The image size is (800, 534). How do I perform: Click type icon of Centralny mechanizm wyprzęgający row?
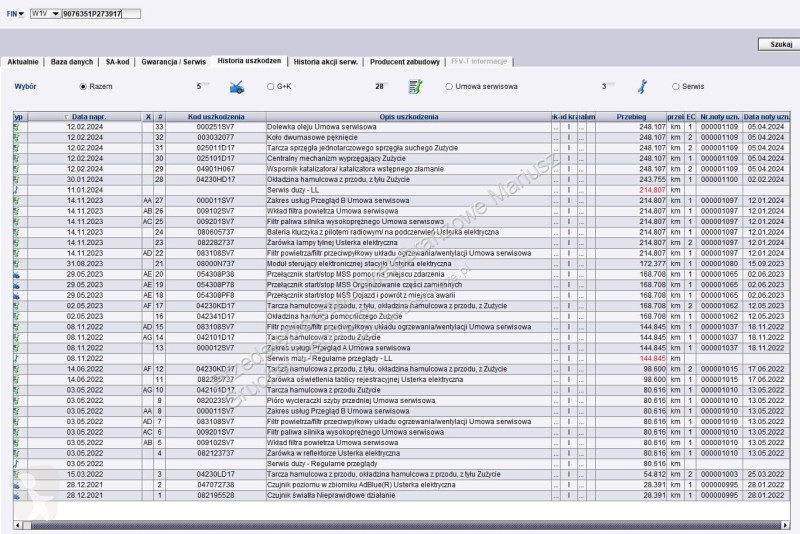click(x=16, y=159)
